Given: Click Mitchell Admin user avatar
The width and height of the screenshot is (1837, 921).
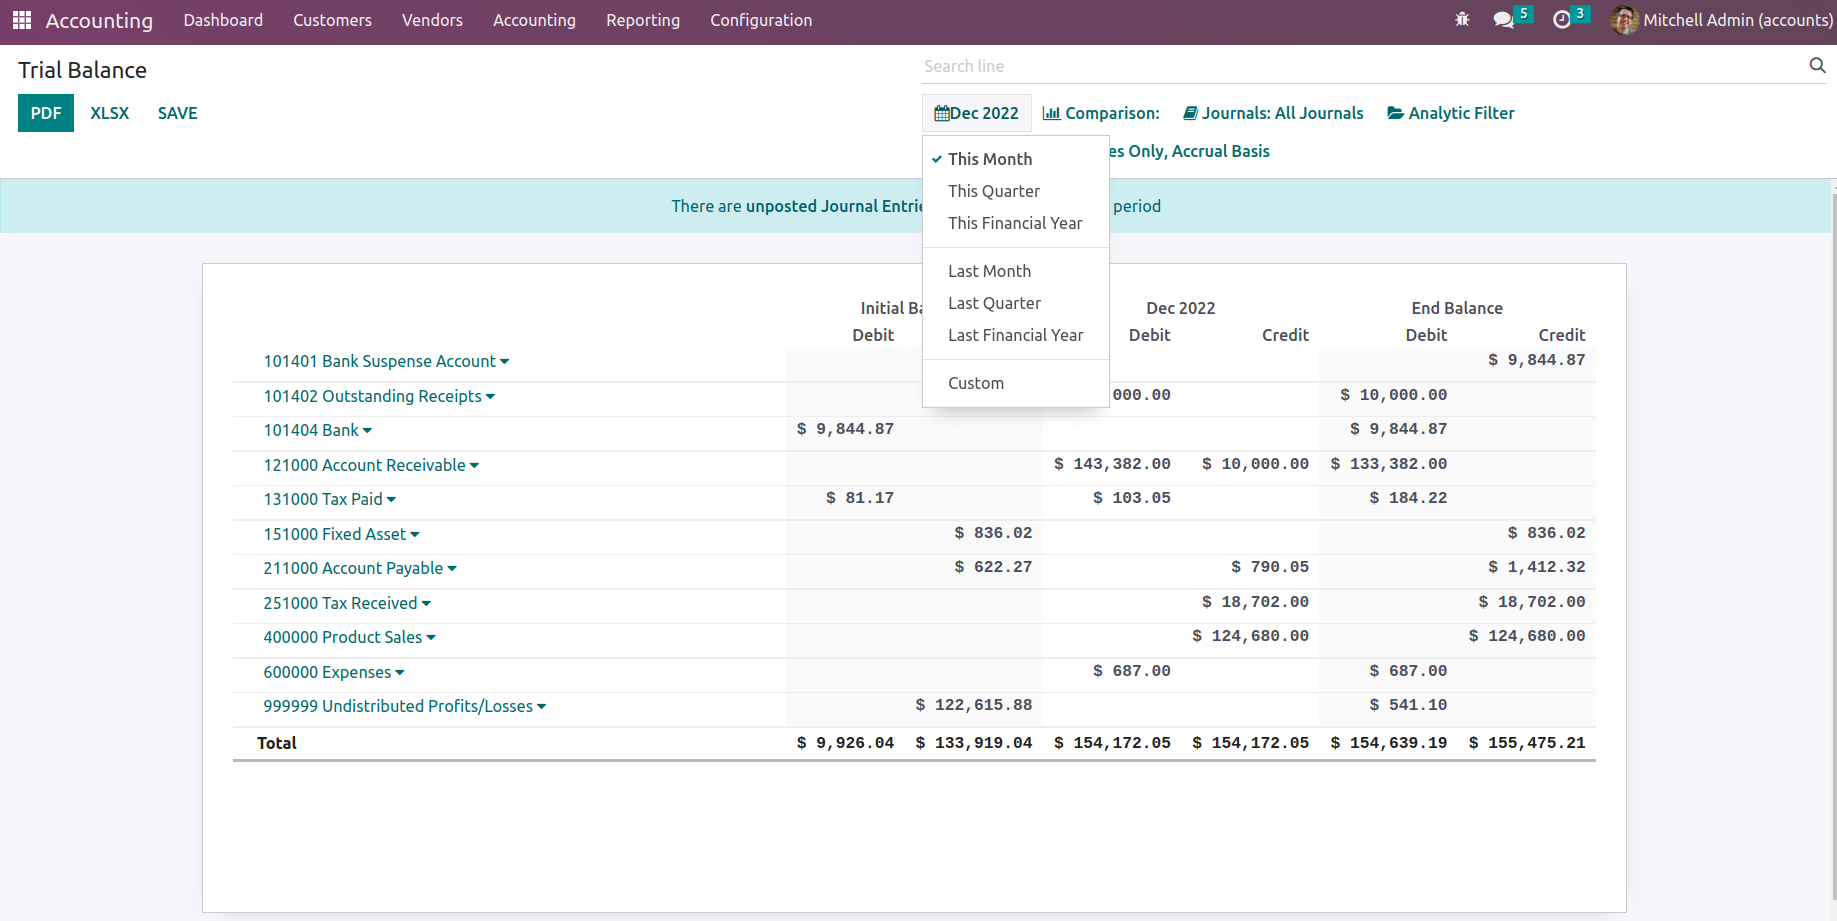Looking at the screenshot, I should point(1624,20).
